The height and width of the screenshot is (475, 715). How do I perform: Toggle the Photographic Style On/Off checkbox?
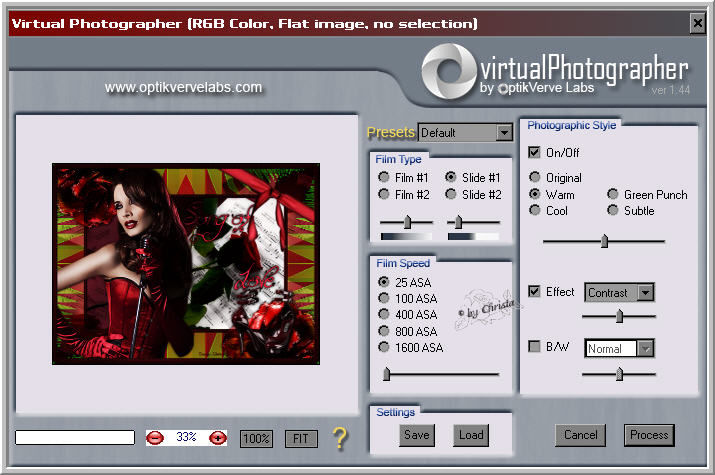534,152
